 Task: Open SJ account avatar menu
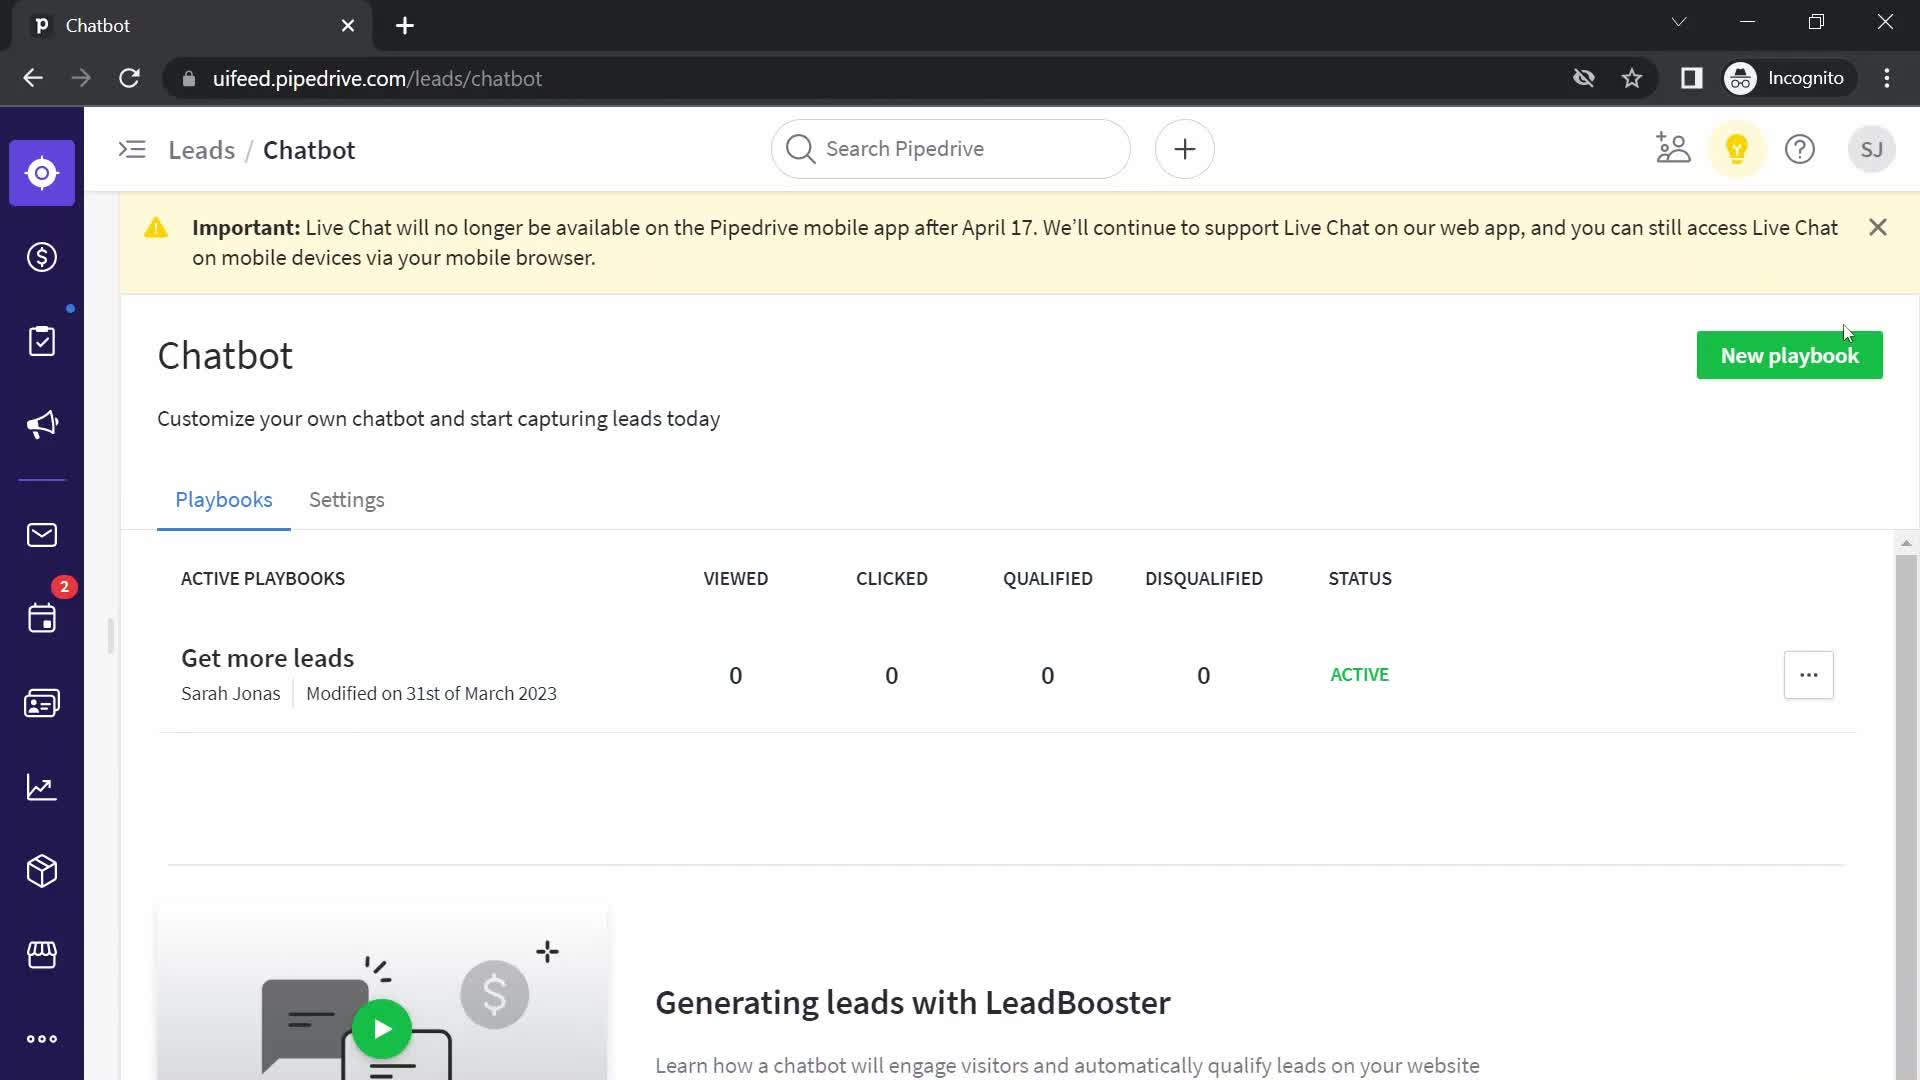1872,149
